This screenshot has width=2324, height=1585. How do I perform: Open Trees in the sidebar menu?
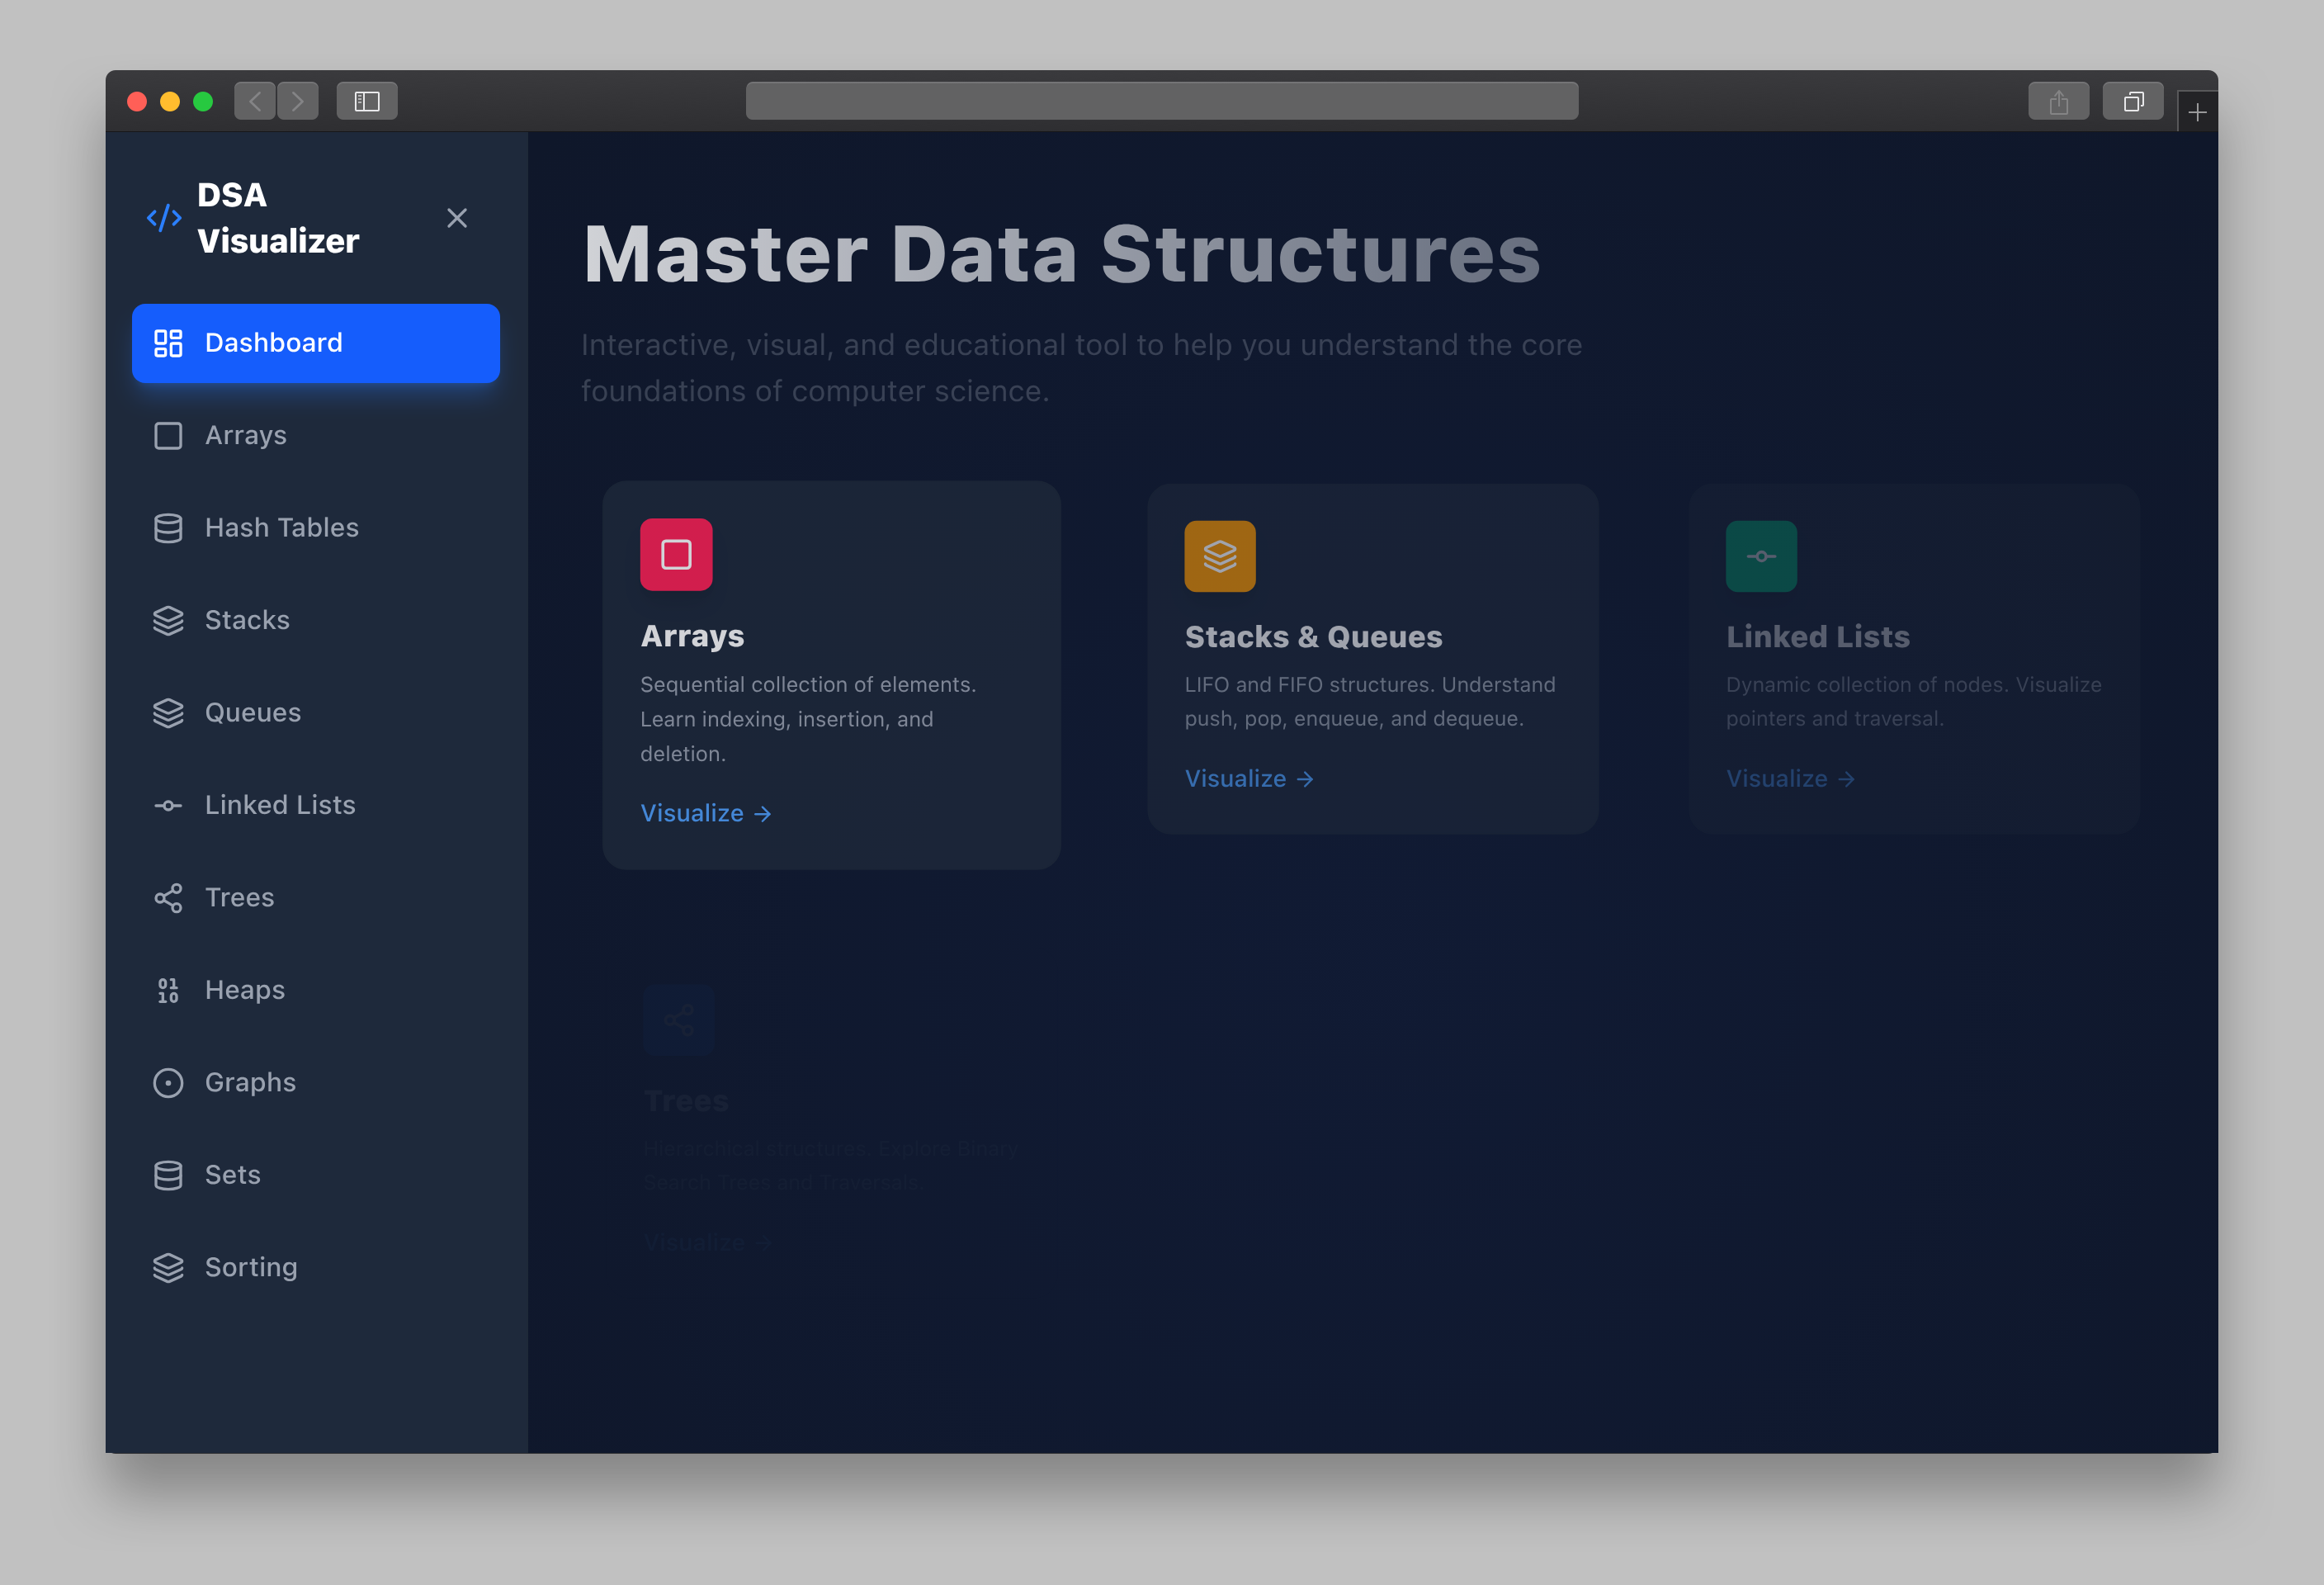click(x=316, y=898)
